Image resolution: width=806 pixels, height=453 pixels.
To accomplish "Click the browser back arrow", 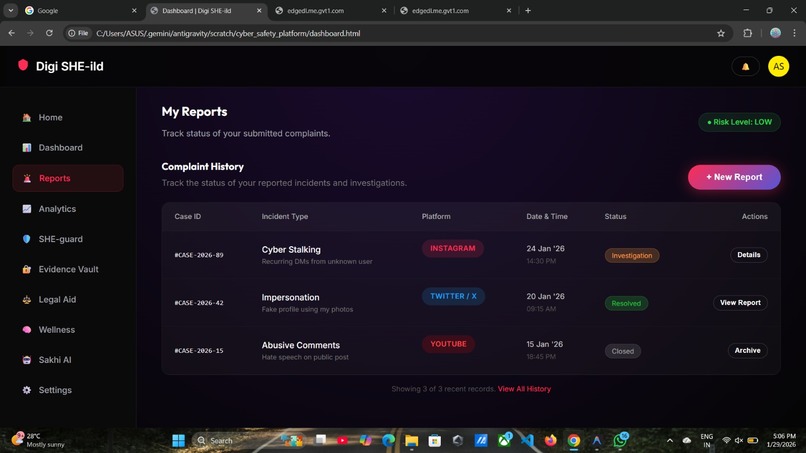I will click(11, 33).
